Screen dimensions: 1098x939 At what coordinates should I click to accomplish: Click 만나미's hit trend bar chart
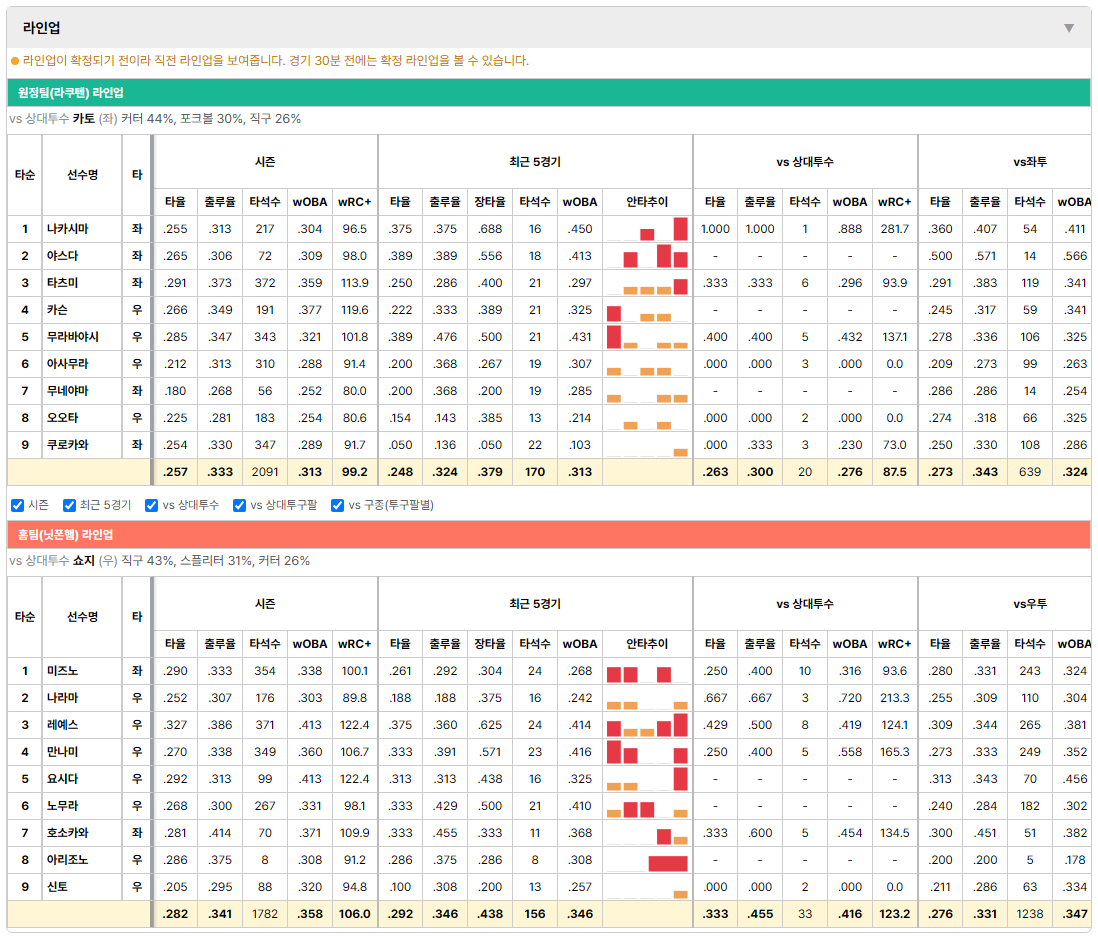[x=647, y=753]
